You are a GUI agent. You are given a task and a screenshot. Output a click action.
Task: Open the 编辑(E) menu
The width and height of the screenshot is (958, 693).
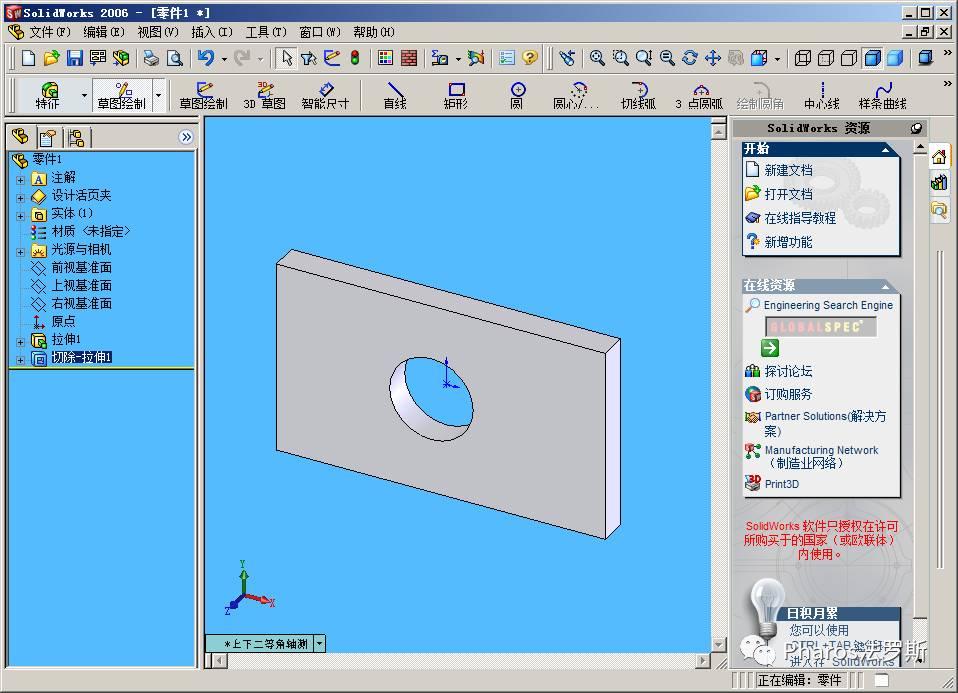coord(103,32)
